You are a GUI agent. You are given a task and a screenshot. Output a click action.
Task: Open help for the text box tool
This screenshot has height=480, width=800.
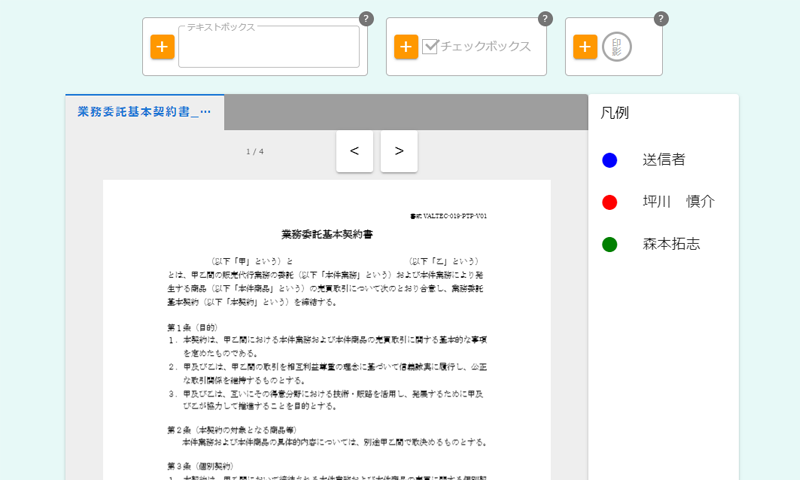366,19
